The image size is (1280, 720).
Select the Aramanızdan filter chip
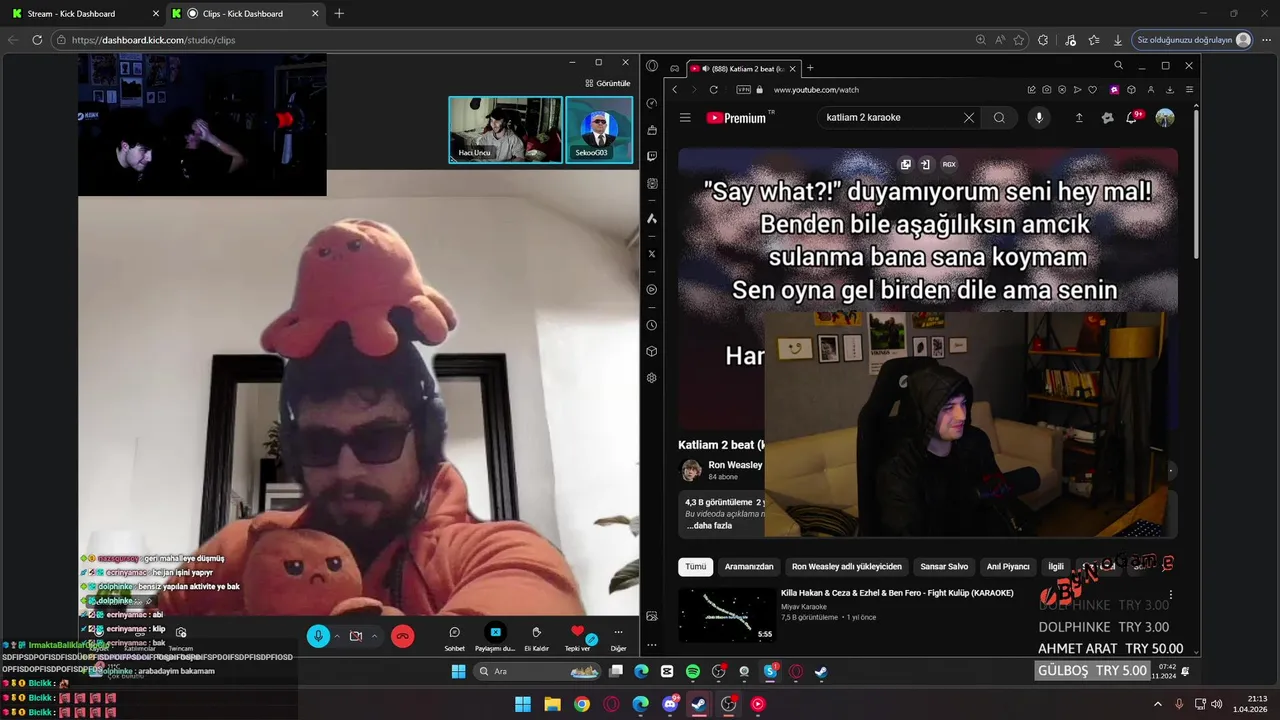tap(749, 566)
